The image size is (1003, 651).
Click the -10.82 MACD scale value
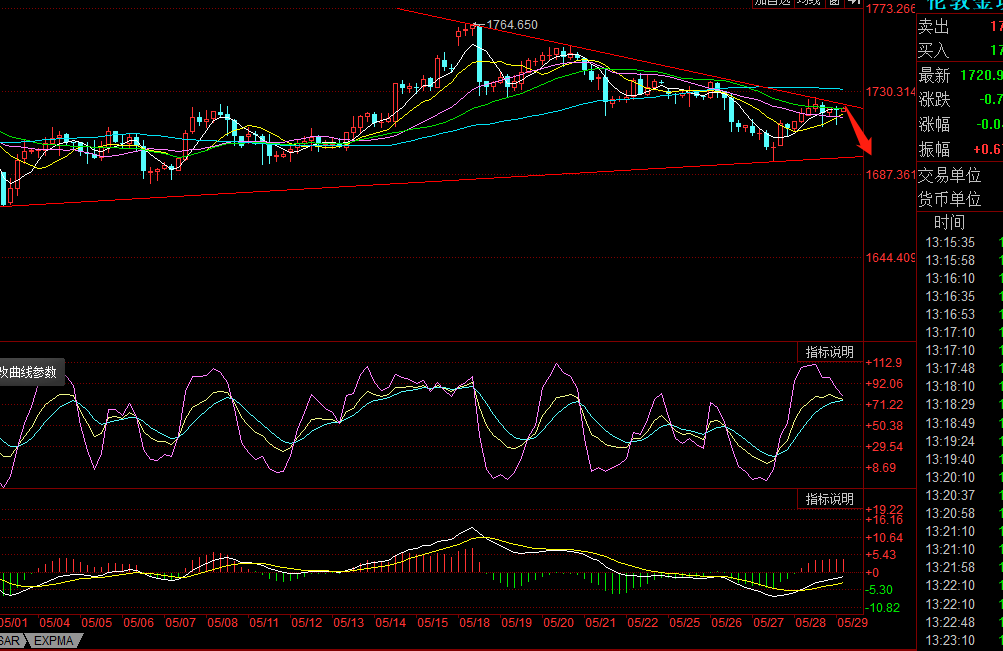tap(883, 608)
